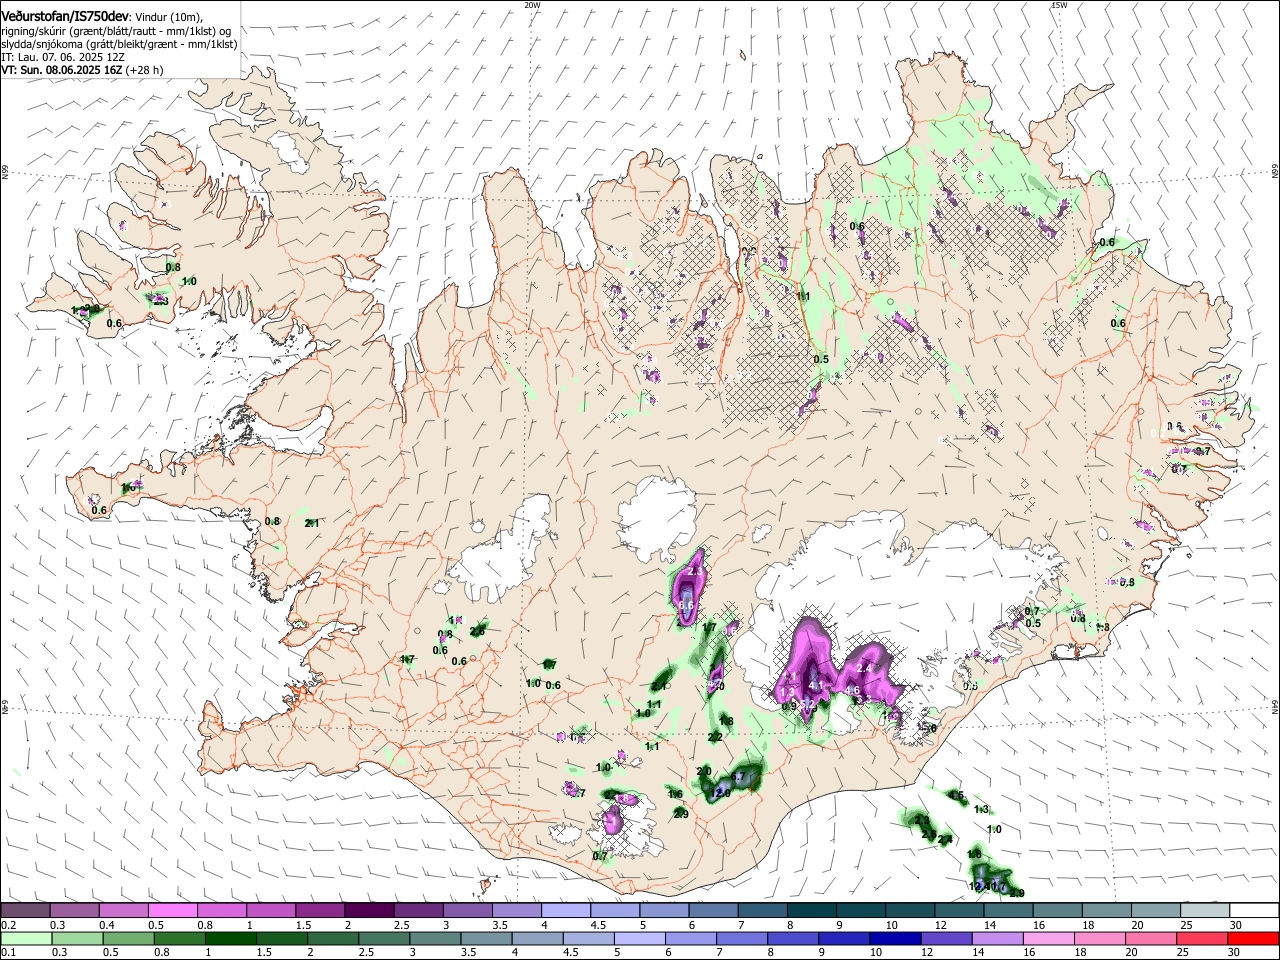Click the 20W longitude label at top
Screen dimensions: 1280x960
[532, 5]
